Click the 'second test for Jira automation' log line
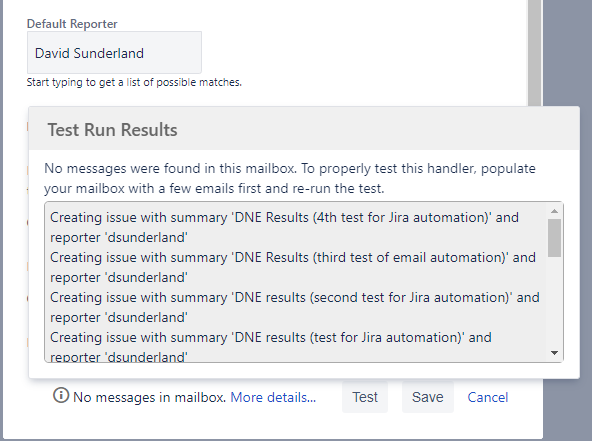Image resolution: width=592 pixels, height=441 pixels. coord(294,307)
